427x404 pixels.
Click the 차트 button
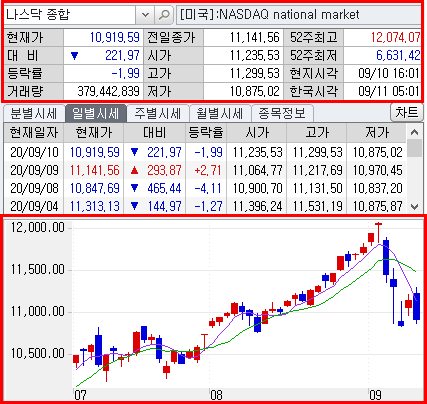[406, 113]
